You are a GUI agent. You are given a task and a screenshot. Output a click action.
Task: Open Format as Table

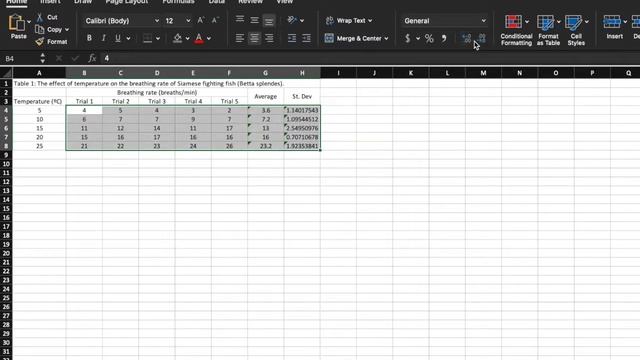(548, 30)
